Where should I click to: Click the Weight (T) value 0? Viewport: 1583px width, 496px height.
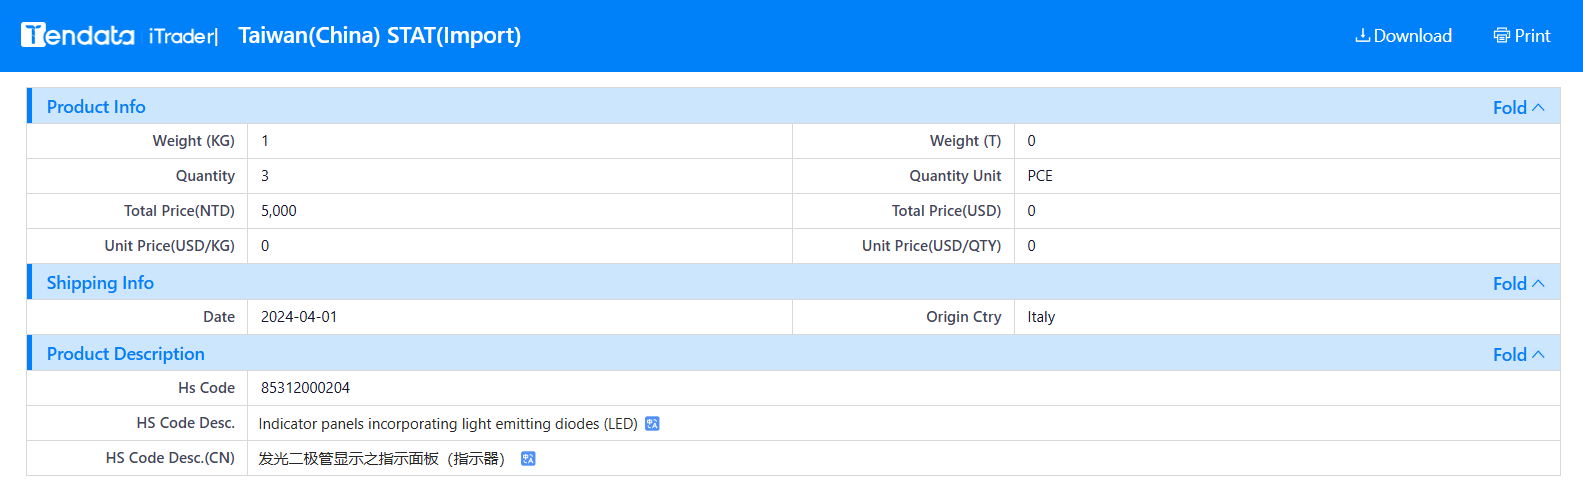click(1031, 141)
